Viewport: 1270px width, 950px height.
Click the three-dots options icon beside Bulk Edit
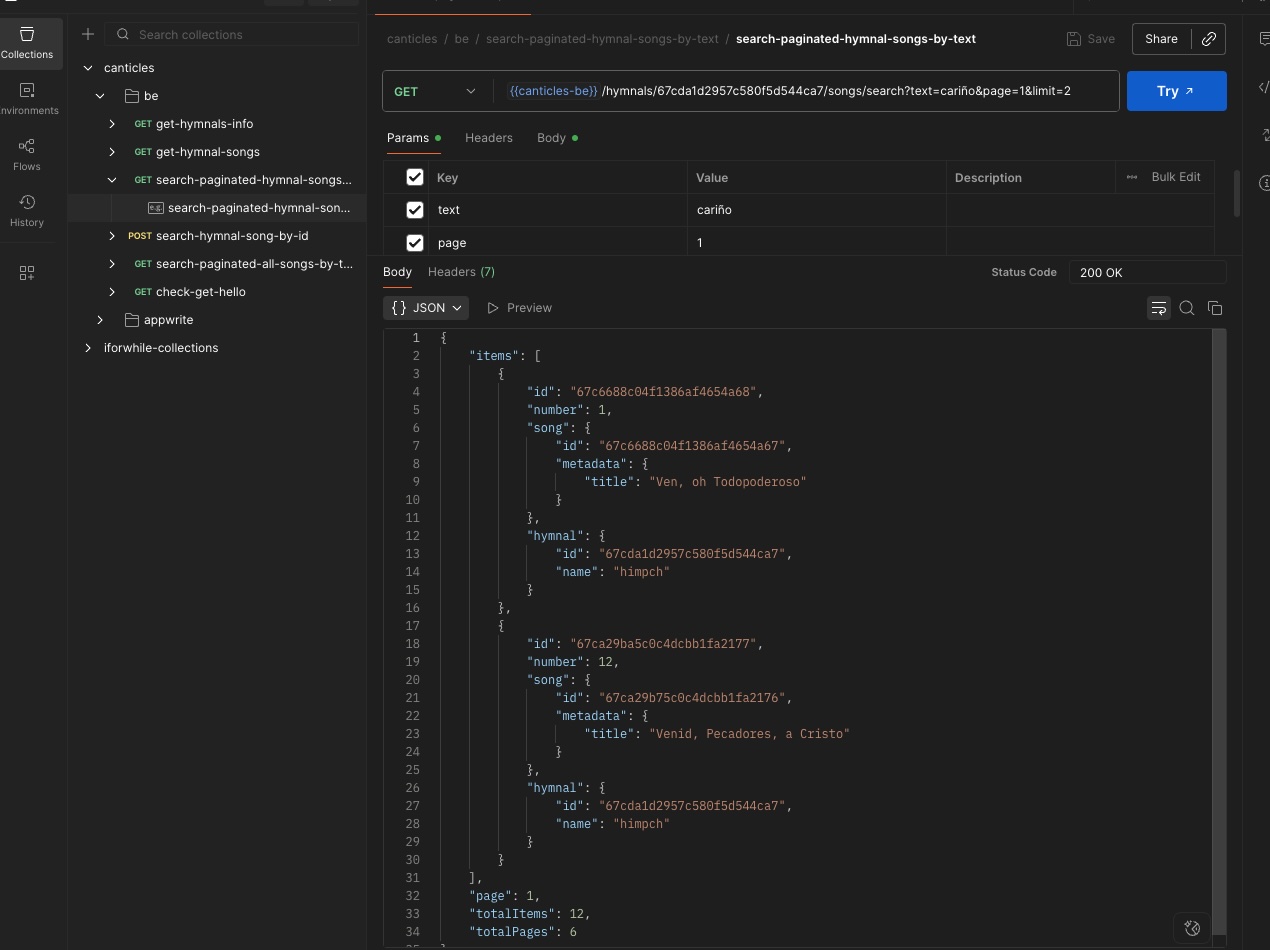[1132, 177]
